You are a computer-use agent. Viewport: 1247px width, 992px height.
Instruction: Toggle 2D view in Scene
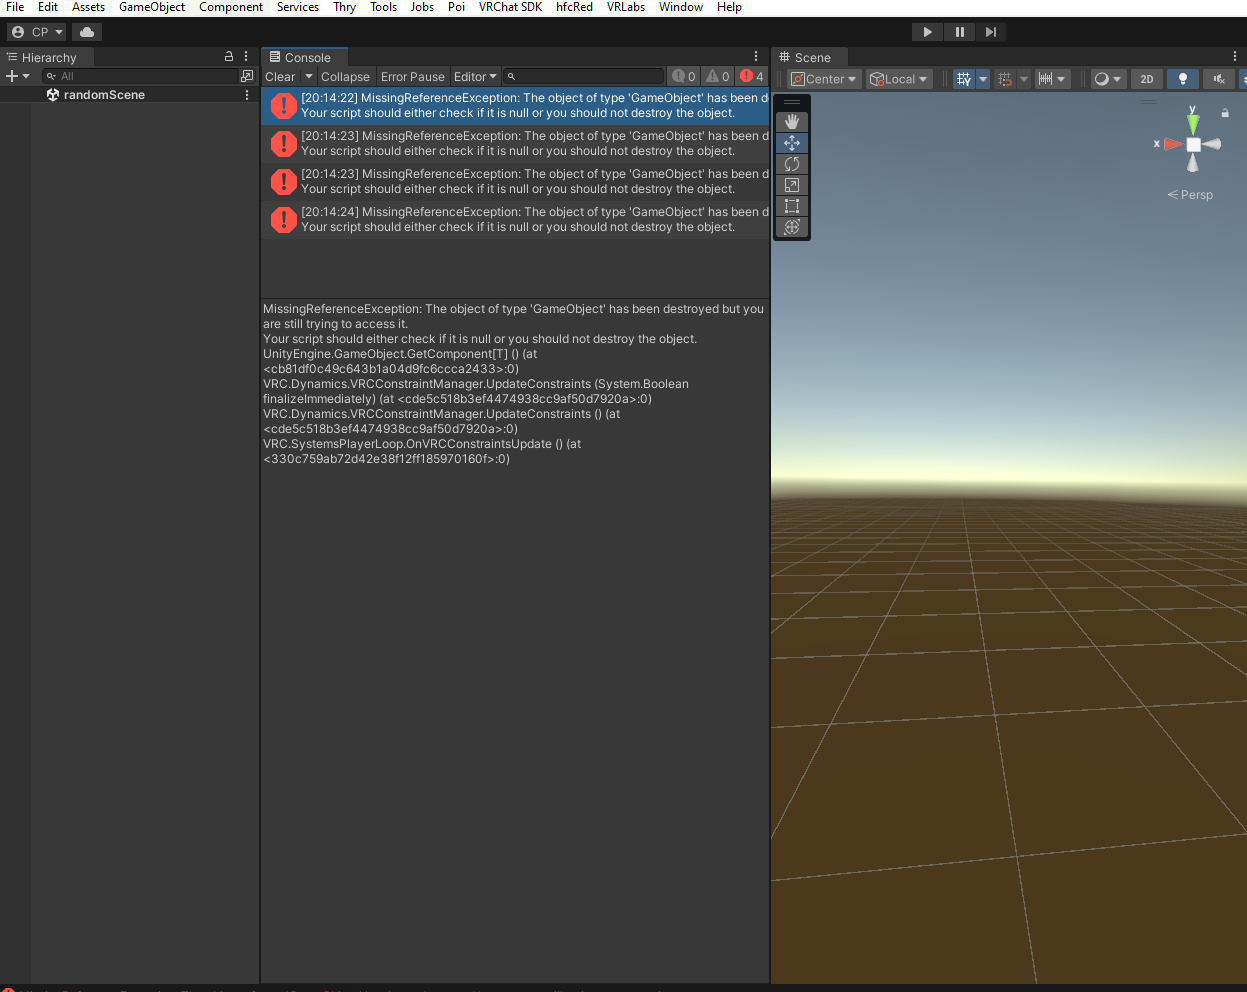1147,79
